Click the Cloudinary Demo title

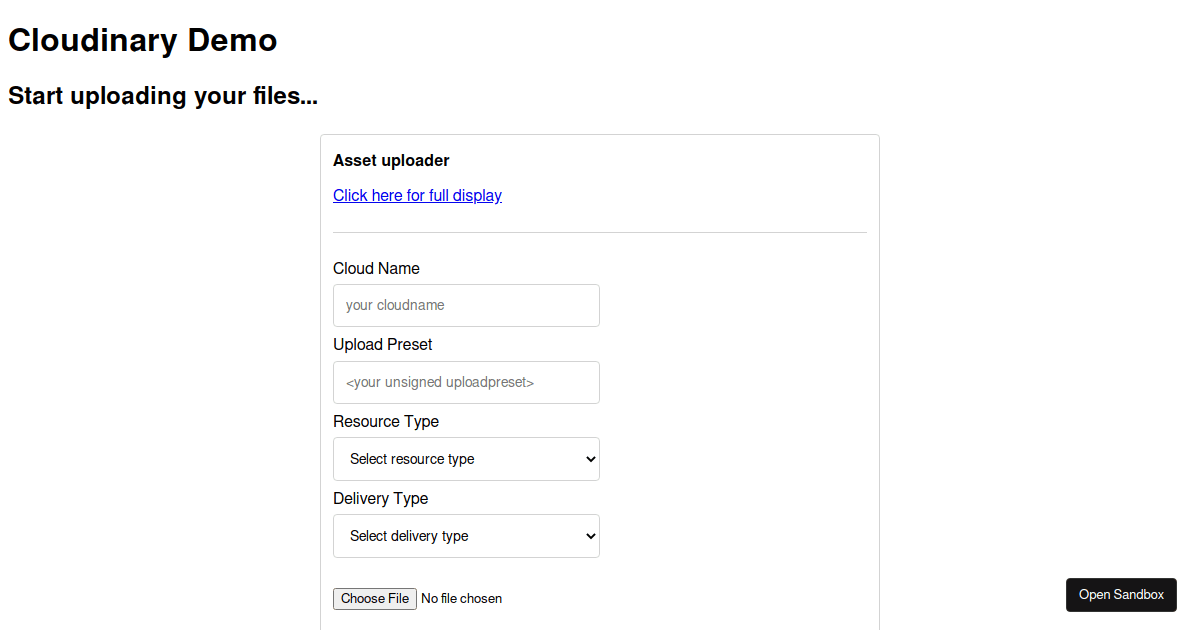coord(142,40)
